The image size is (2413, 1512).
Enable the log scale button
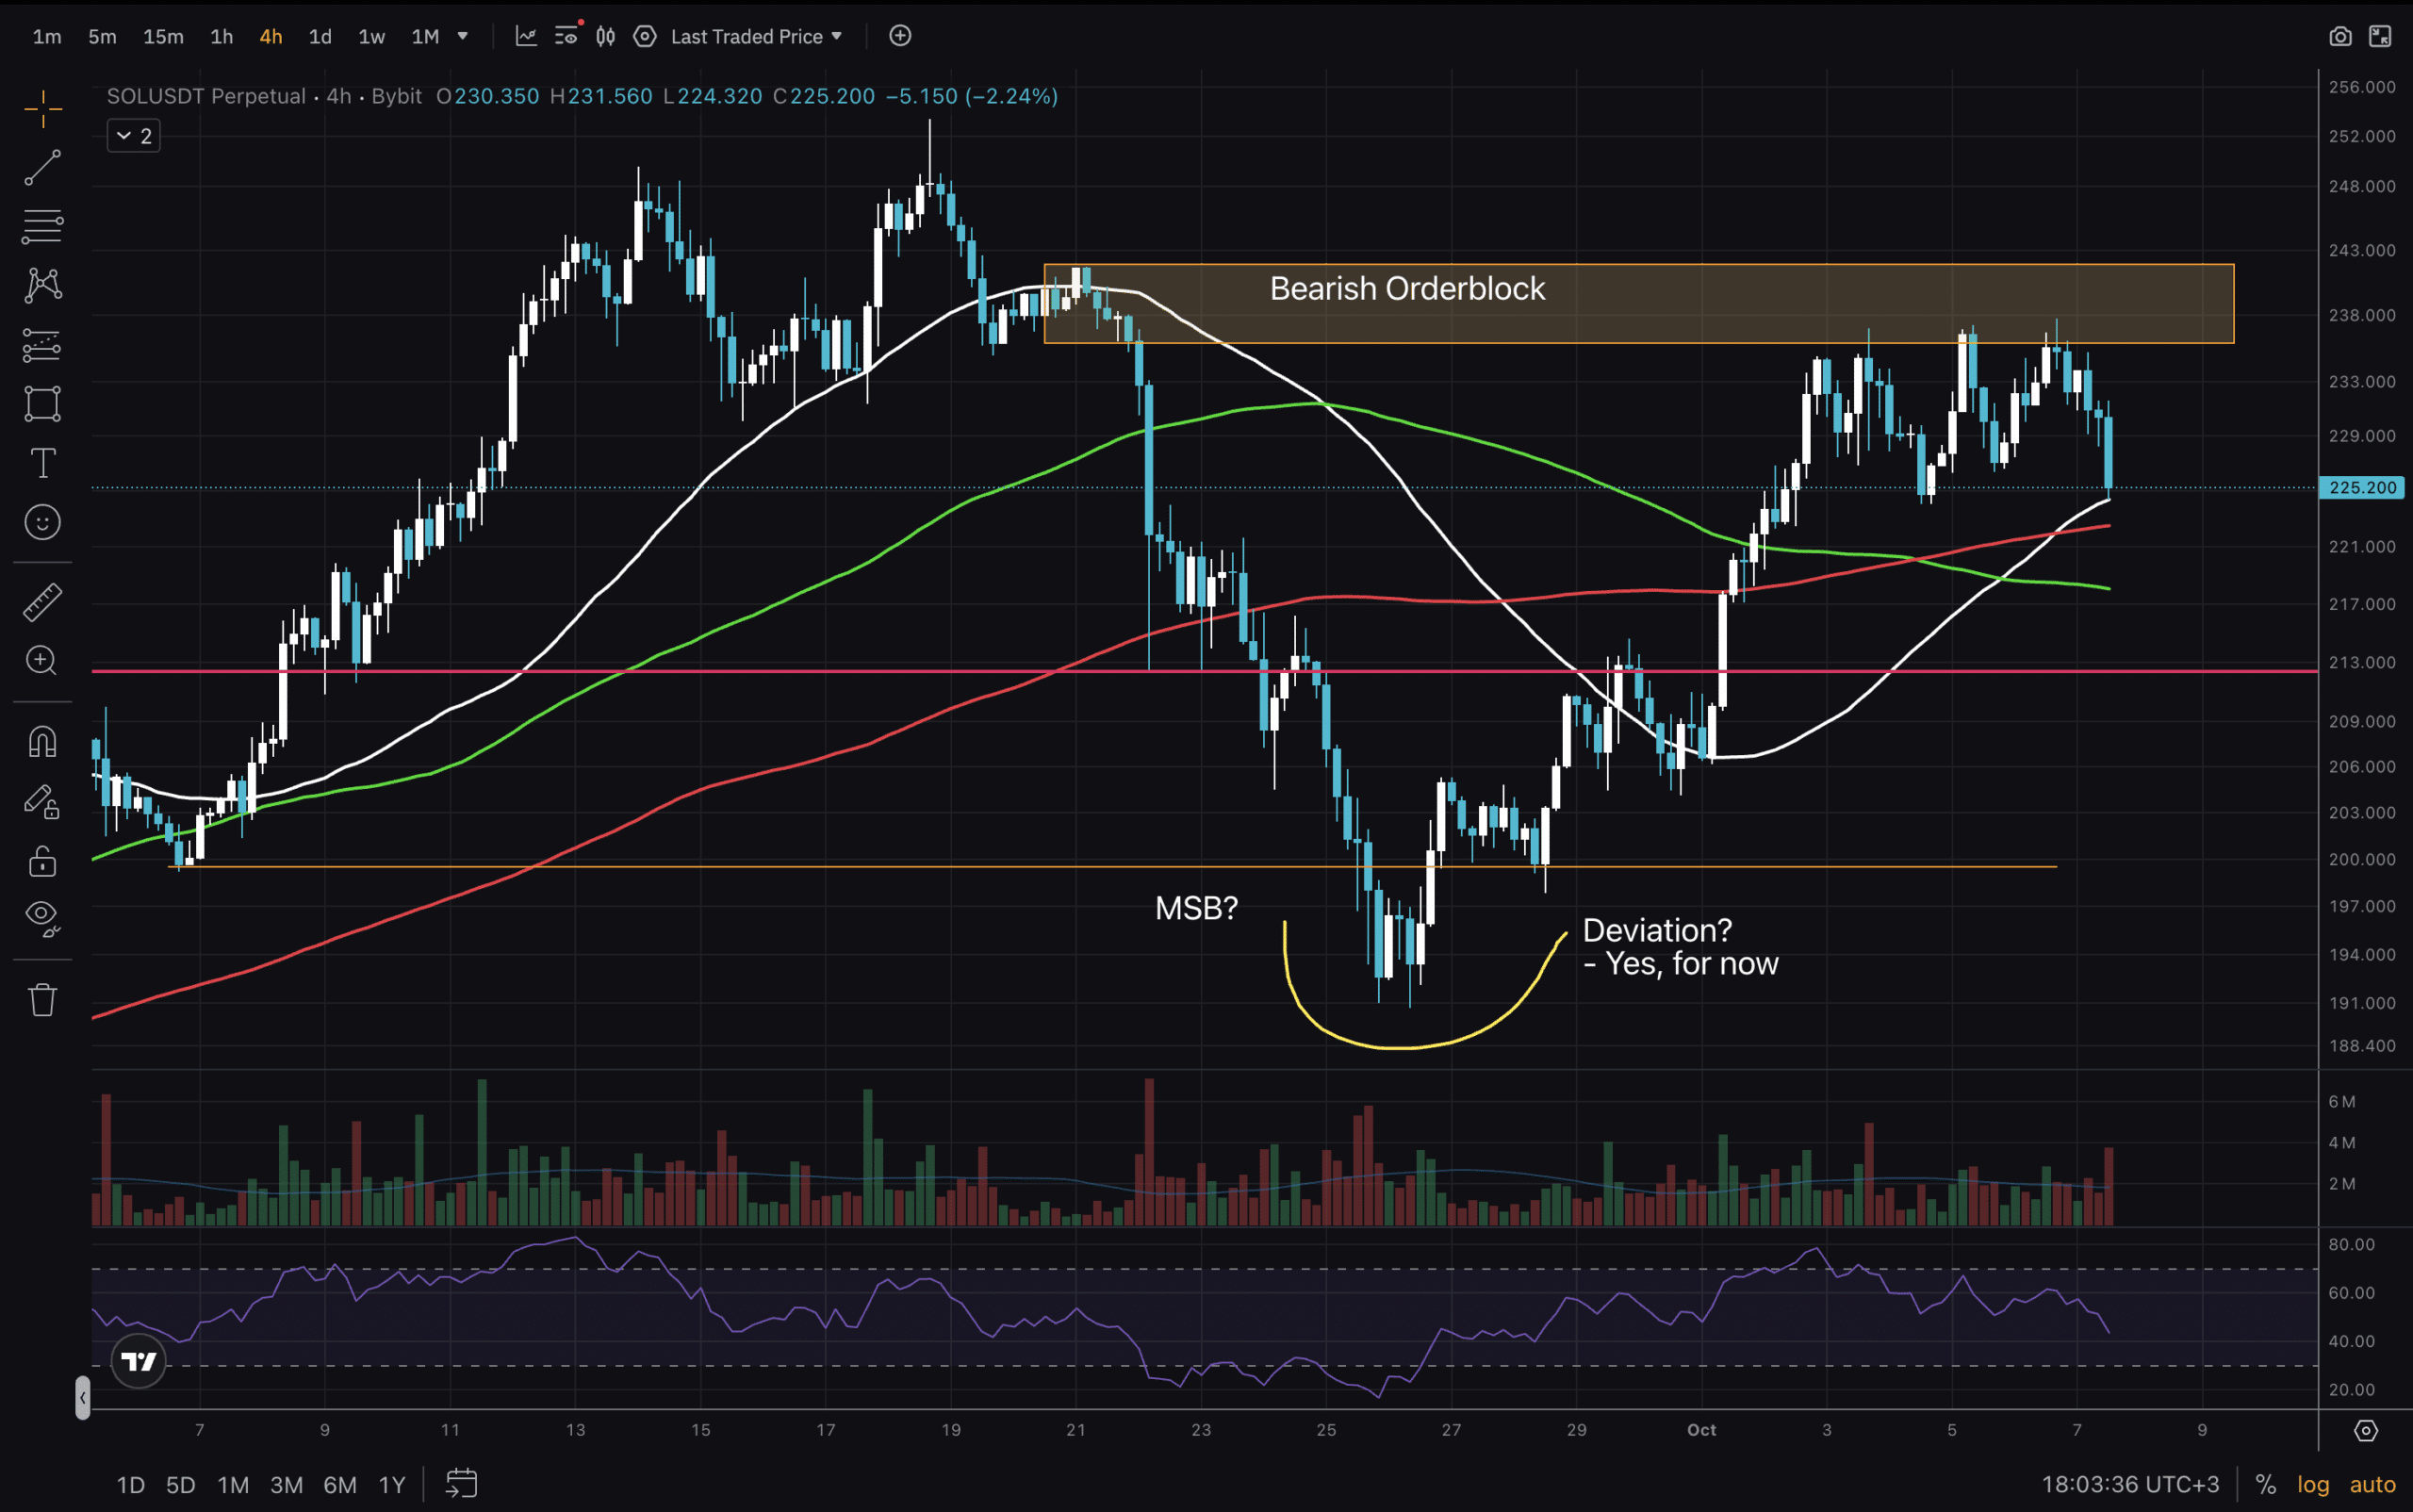[2313, 1485]
